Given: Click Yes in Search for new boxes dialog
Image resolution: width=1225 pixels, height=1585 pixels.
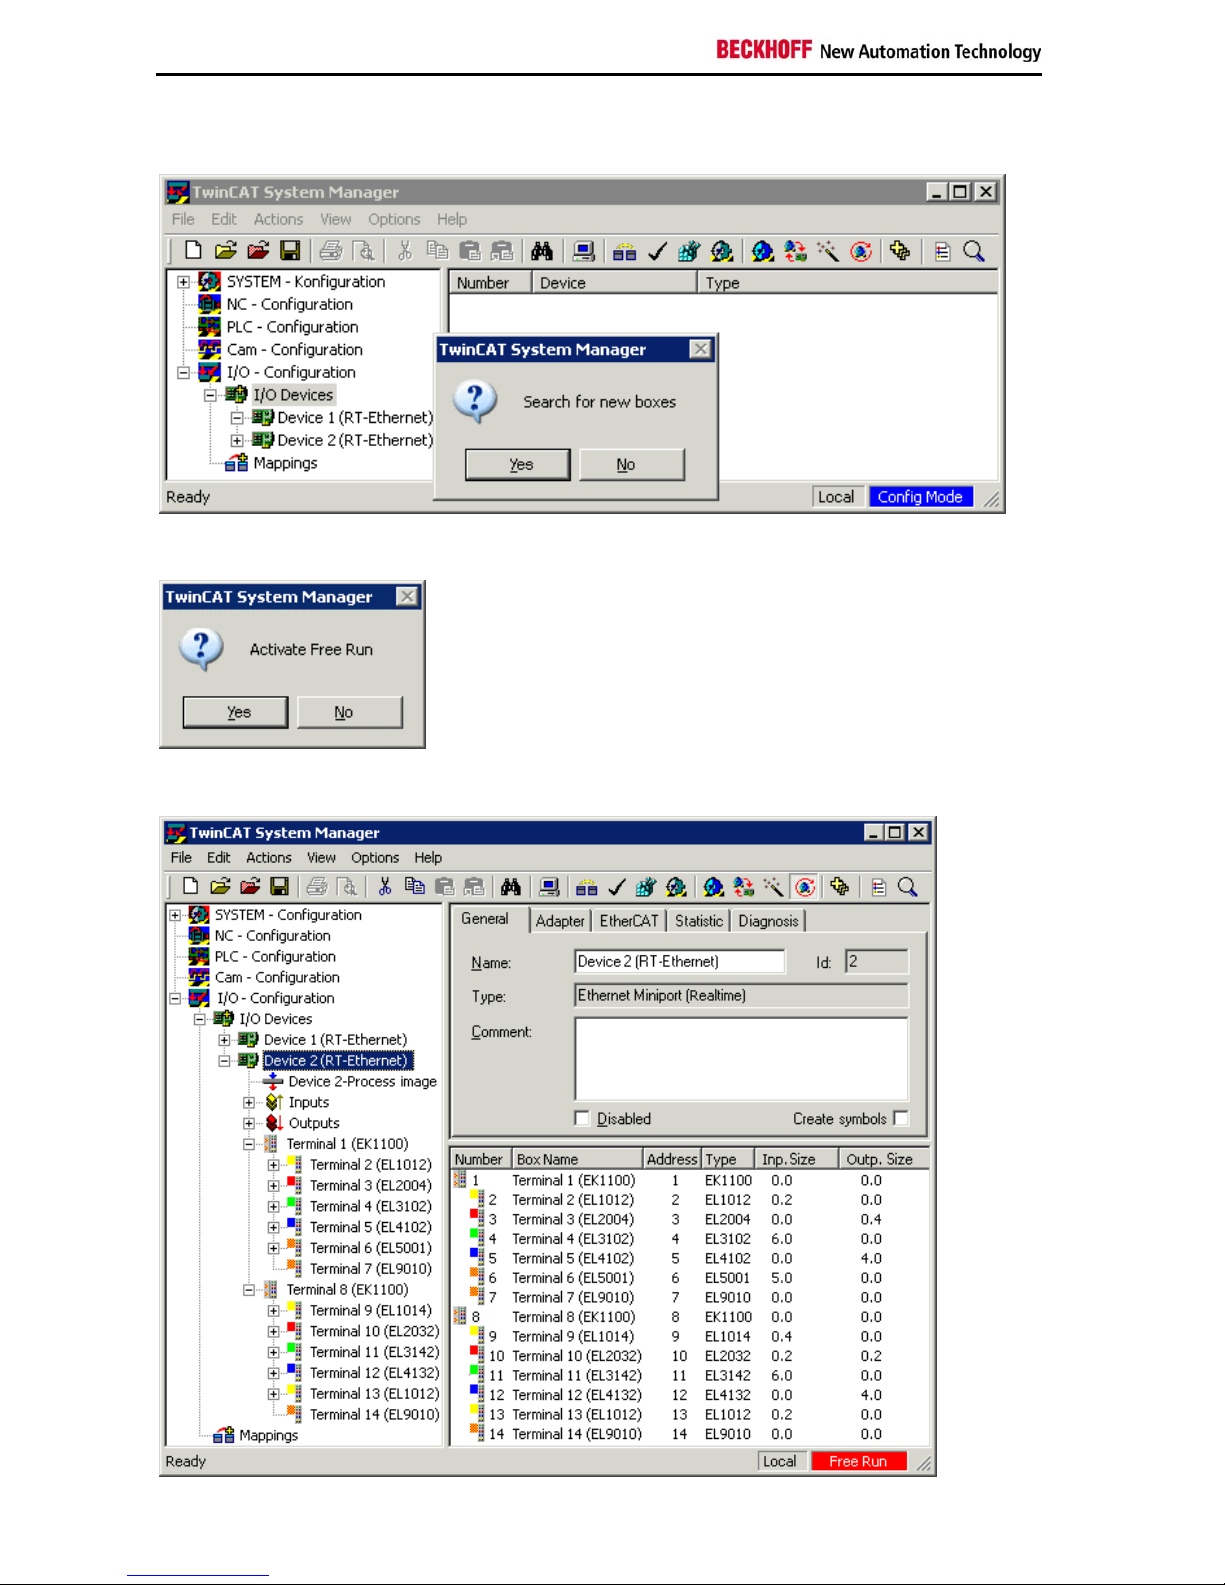Looking at the screenshot, I should [518, 465].
